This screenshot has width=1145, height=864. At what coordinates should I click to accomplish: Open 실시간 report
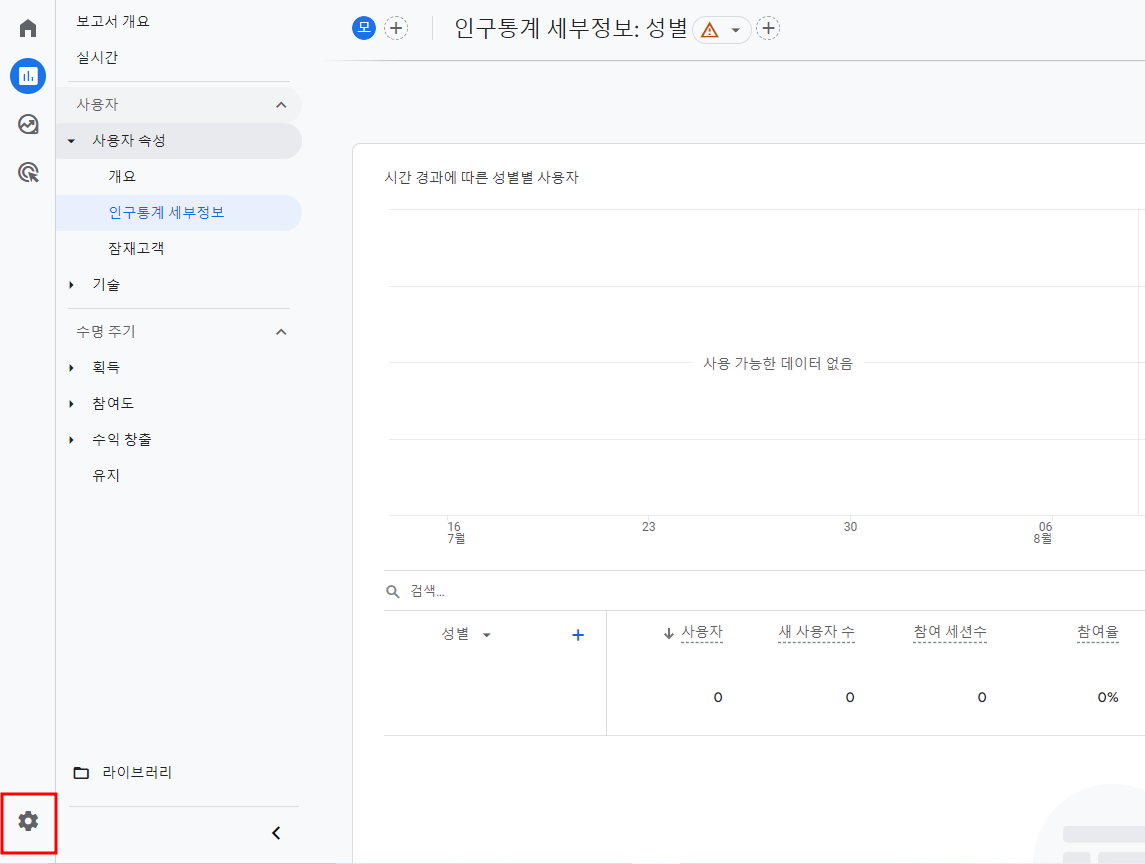(x=97, y=58)
